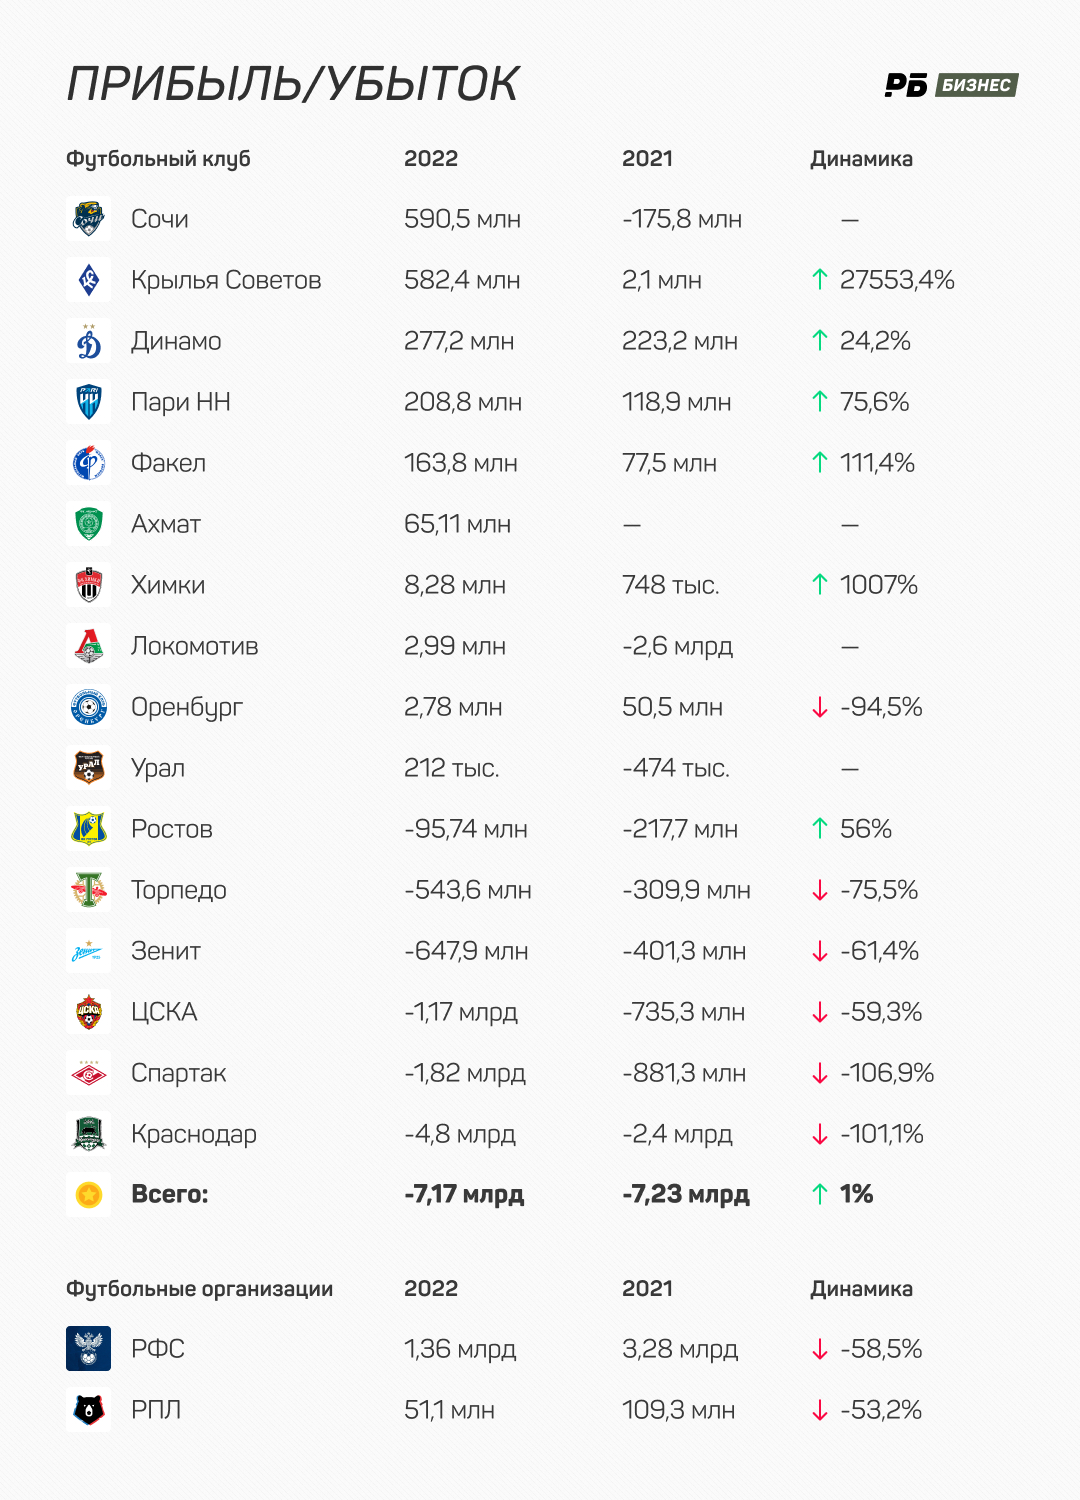
Task: Click the Всего 2022 total -7,17 млрд
Action: point(464,1194)
